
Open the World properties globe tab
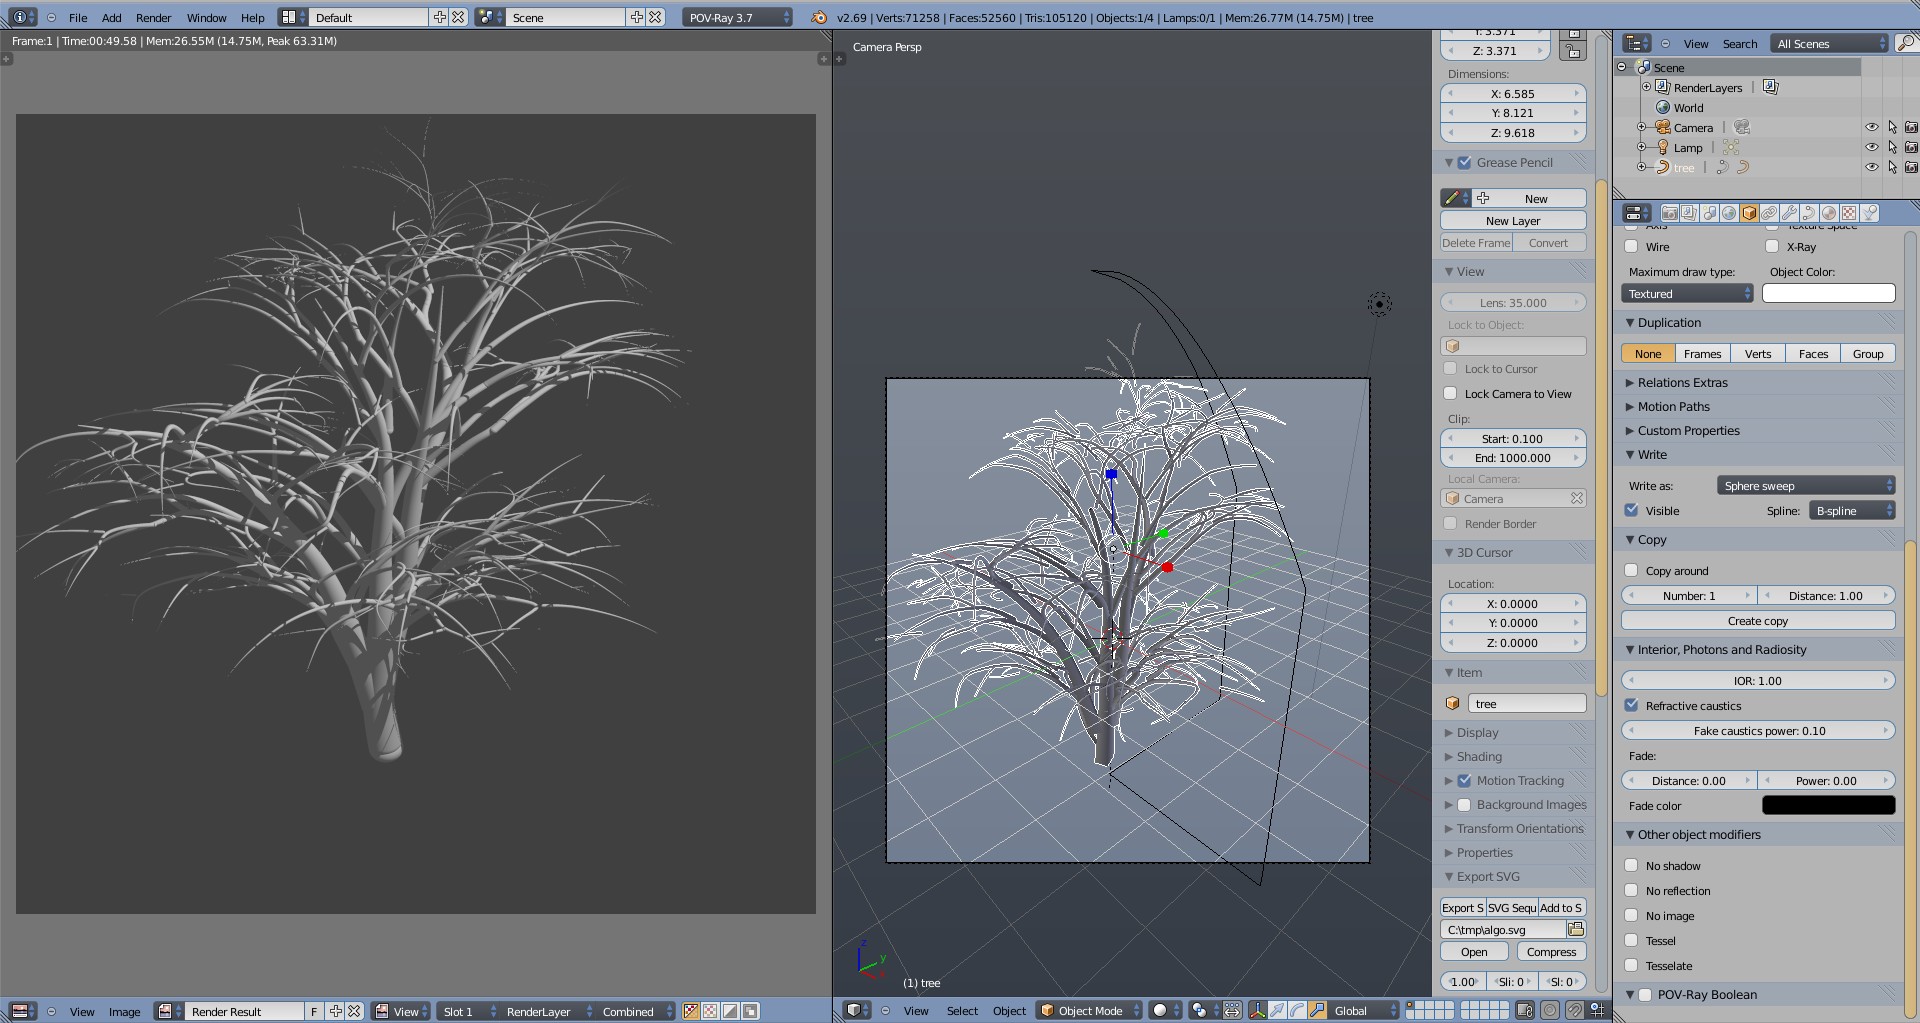coord(1729,213)
